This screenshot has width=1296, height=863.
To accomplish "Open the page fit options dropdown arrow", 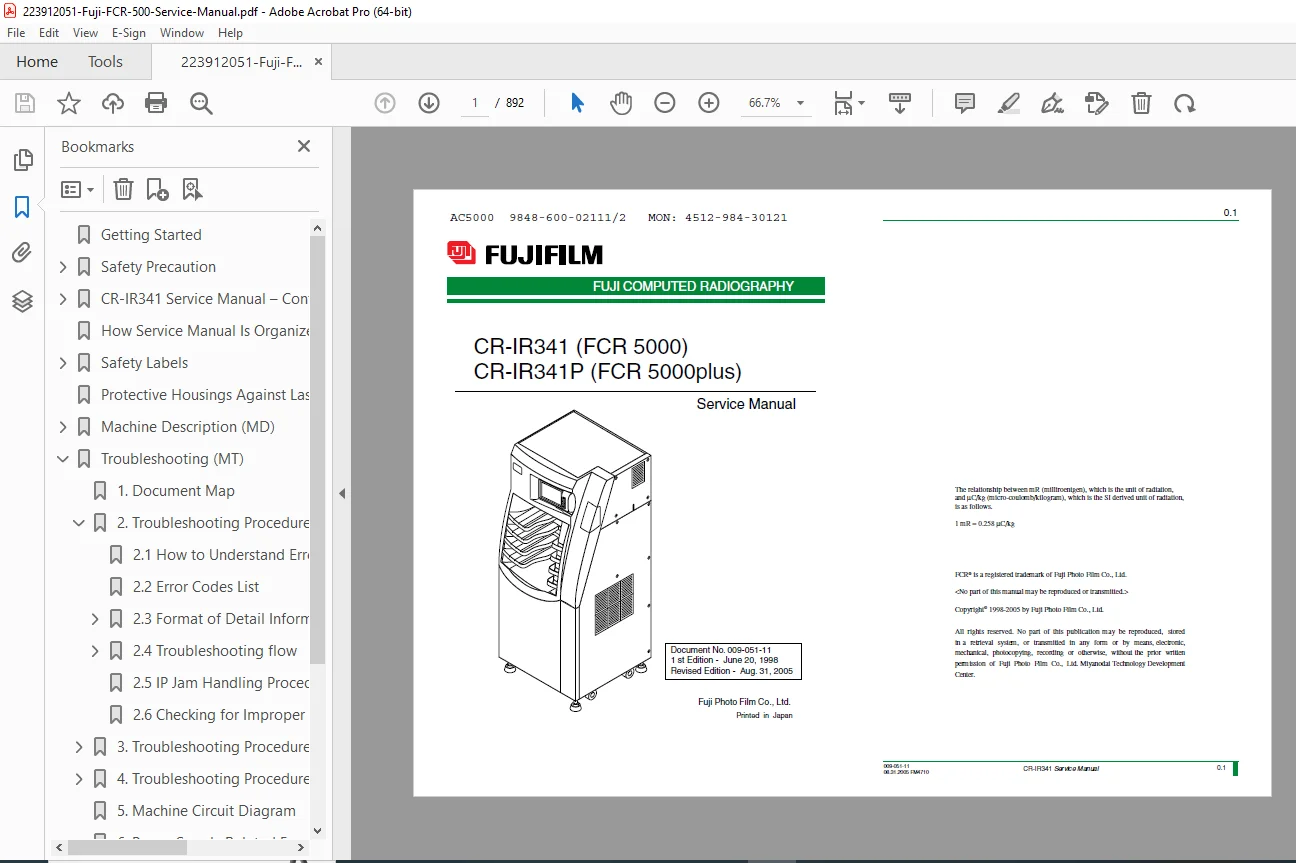I will coord(861,103).
